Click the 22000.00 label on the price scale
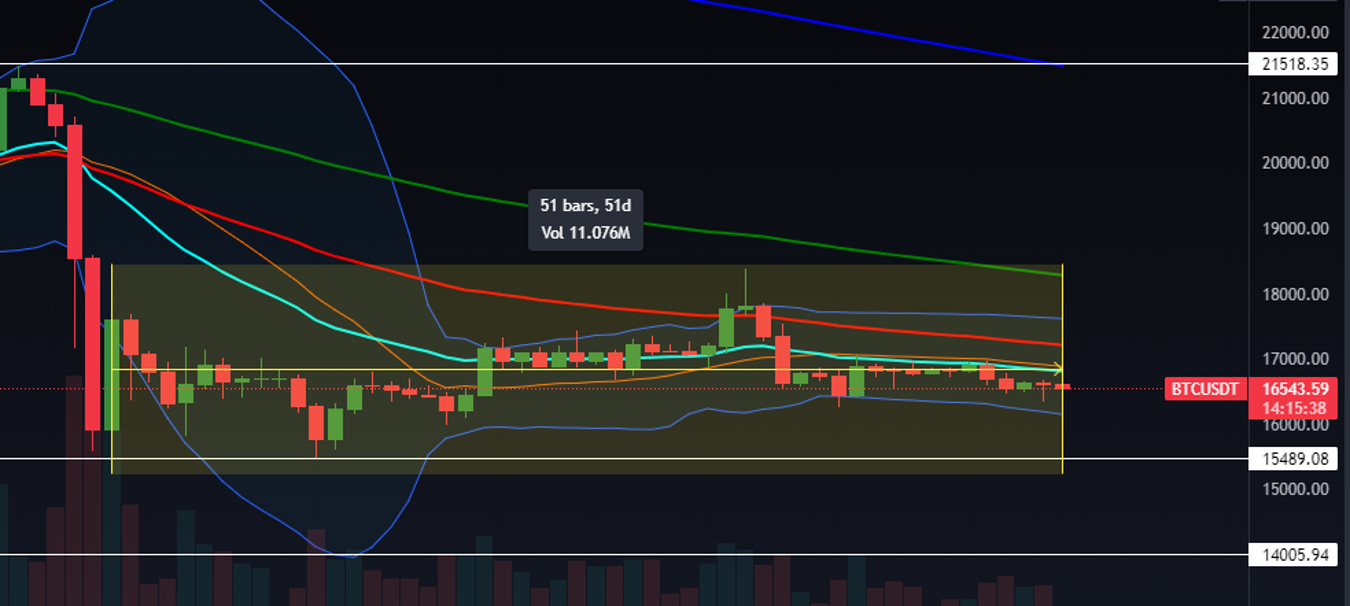 point(1296,32)
